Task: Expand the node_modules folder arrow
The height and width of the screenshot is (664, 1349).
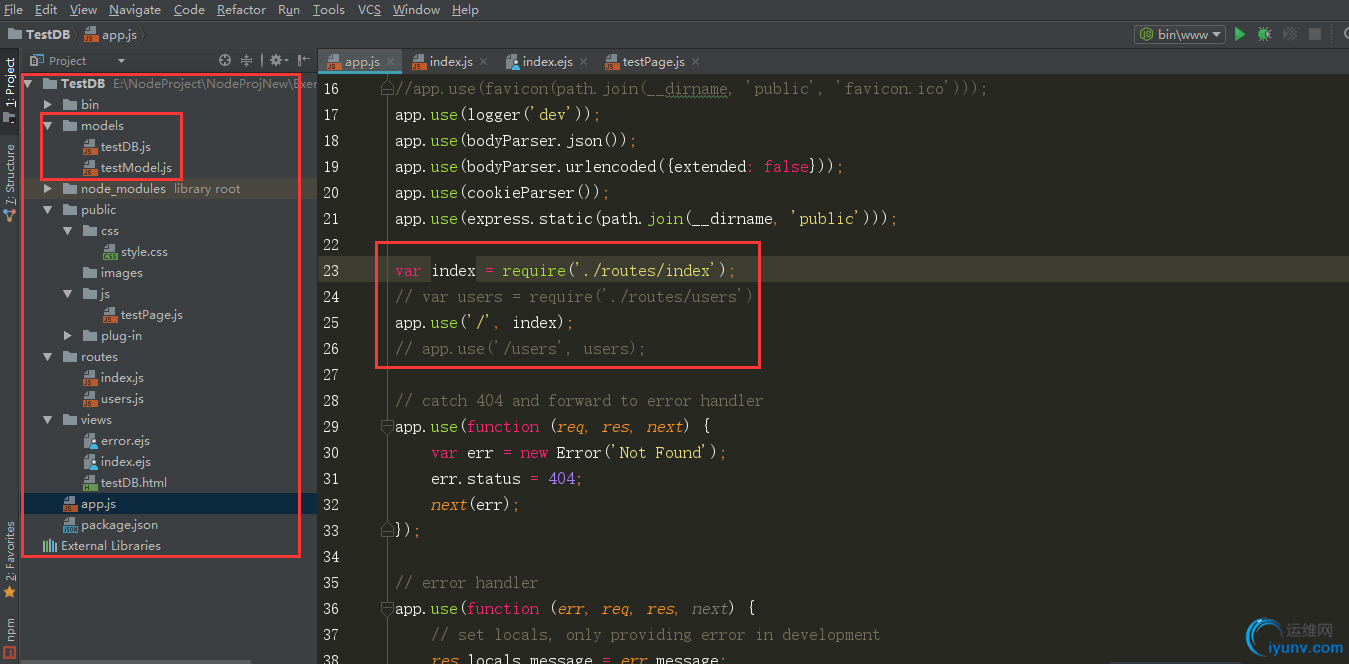Action: (48, 188)
